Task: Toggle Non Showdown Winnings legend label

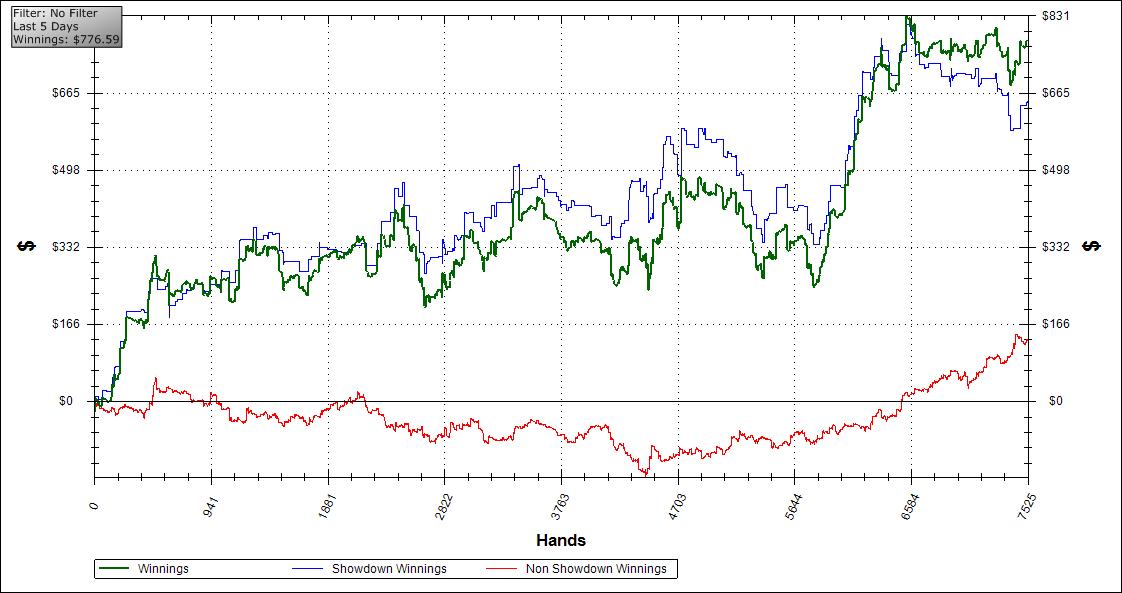Action: click(595, 569)
